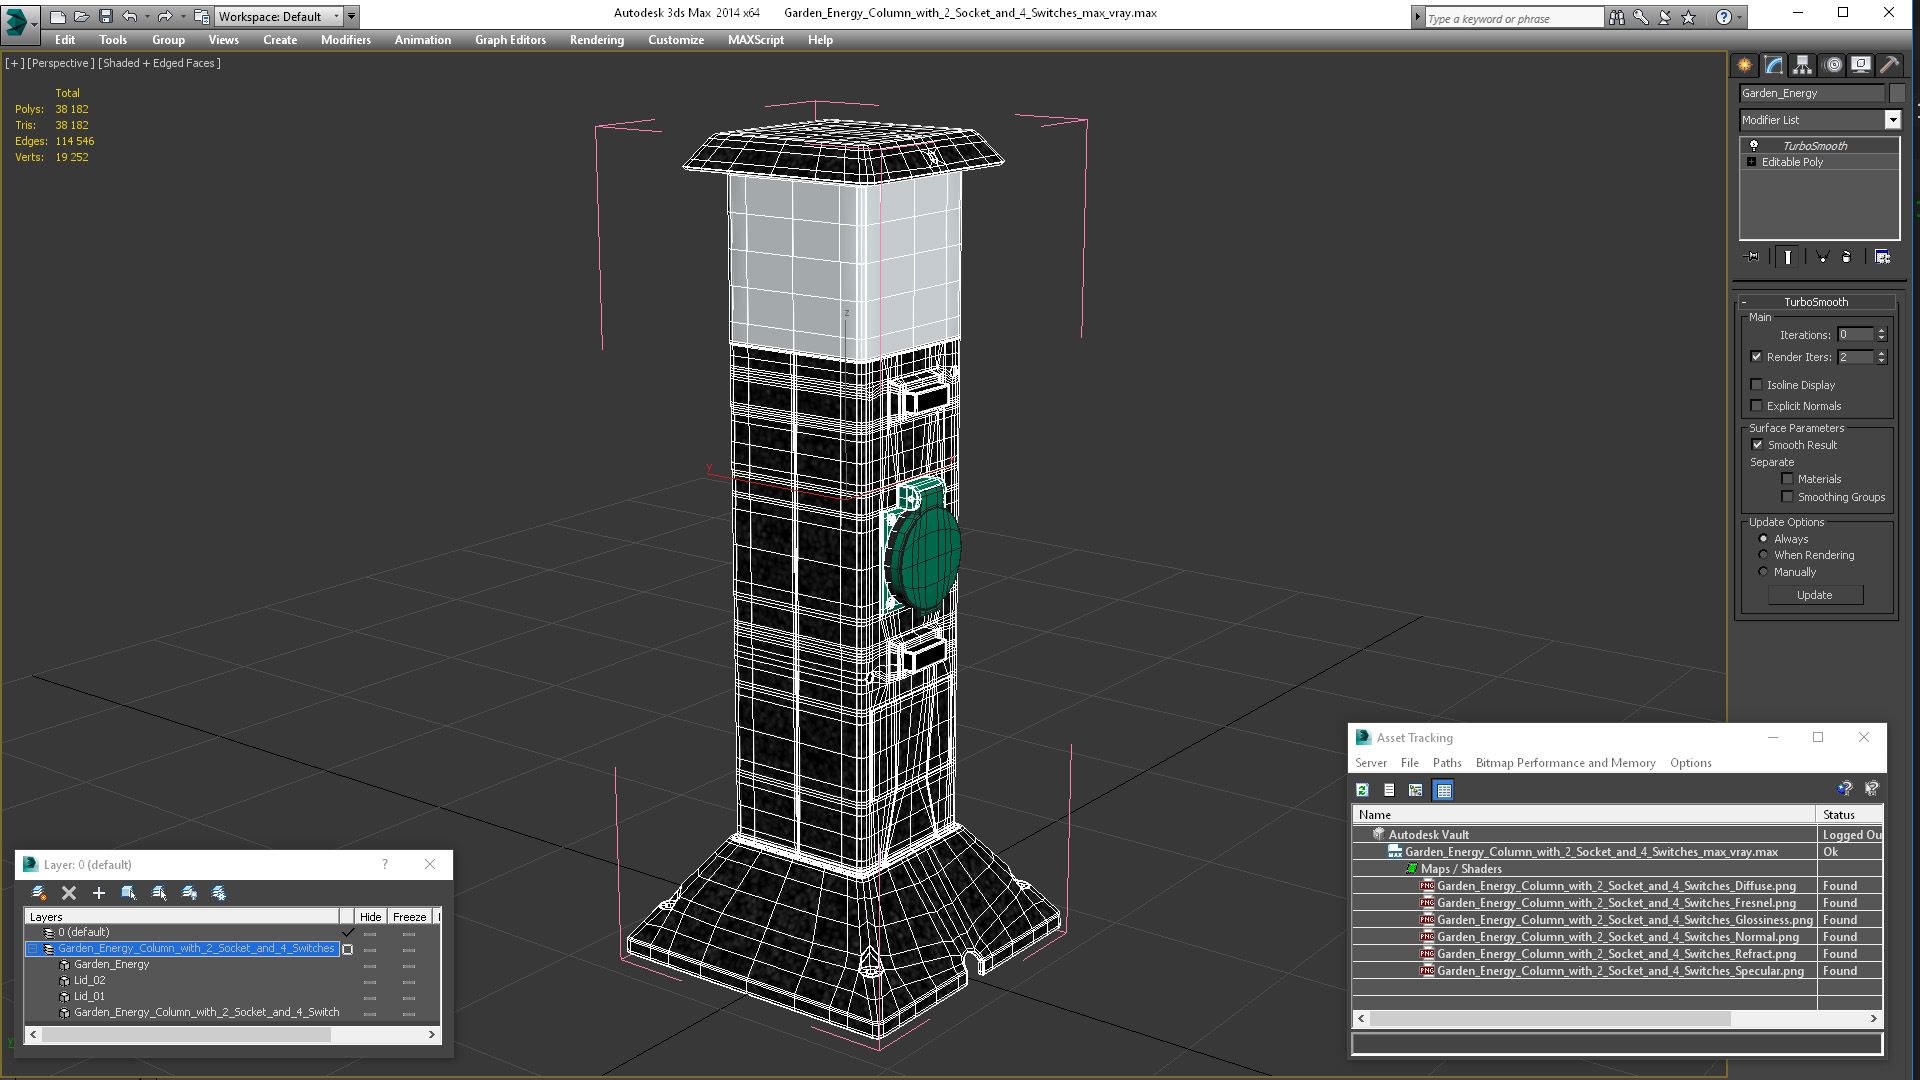
Task: Click the object color swatch beside name
Action: tap(1897, 93)
